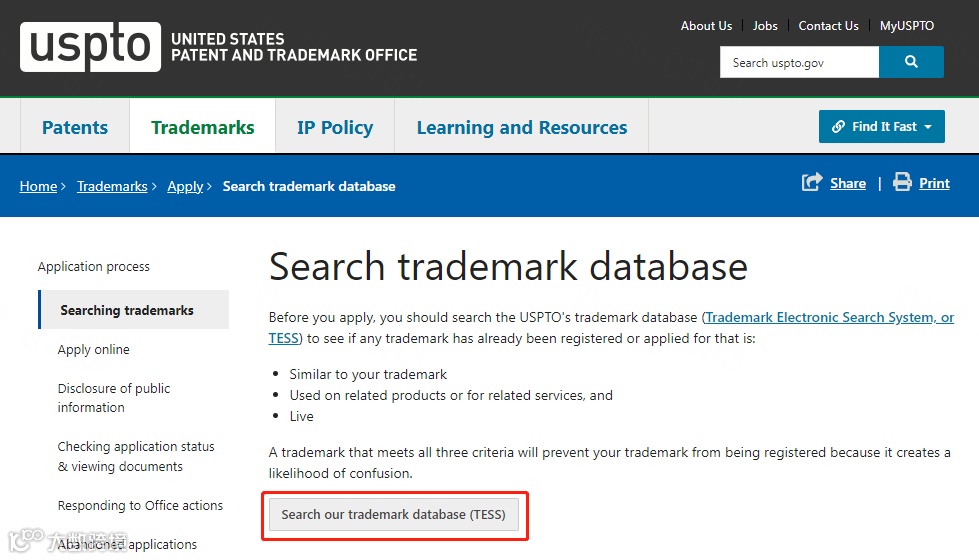Click the Jobs link
Viewport: 979px width, 560px height.
click(x=765, y=26)
